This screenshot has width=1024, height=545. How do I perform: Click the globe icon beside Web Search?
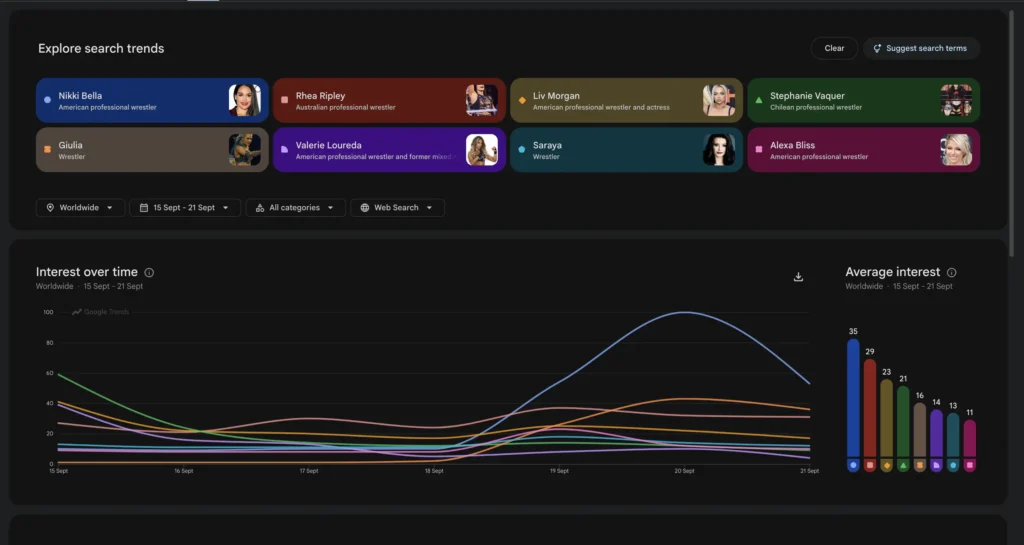pyautogui.click(x=364, y=208)
